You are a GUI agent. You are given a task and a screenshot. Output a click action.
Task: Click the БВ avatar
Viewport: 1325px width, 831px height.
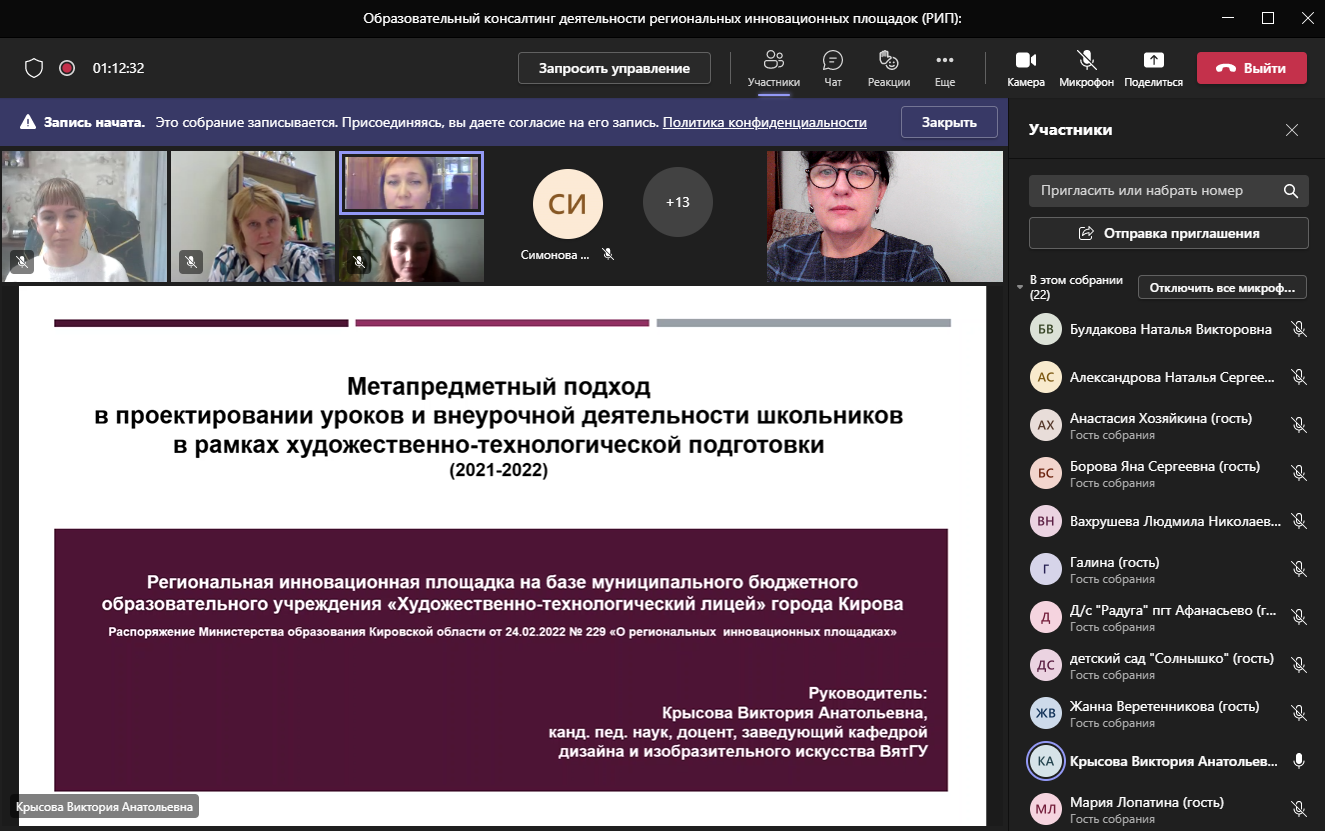click(1046, 329)
